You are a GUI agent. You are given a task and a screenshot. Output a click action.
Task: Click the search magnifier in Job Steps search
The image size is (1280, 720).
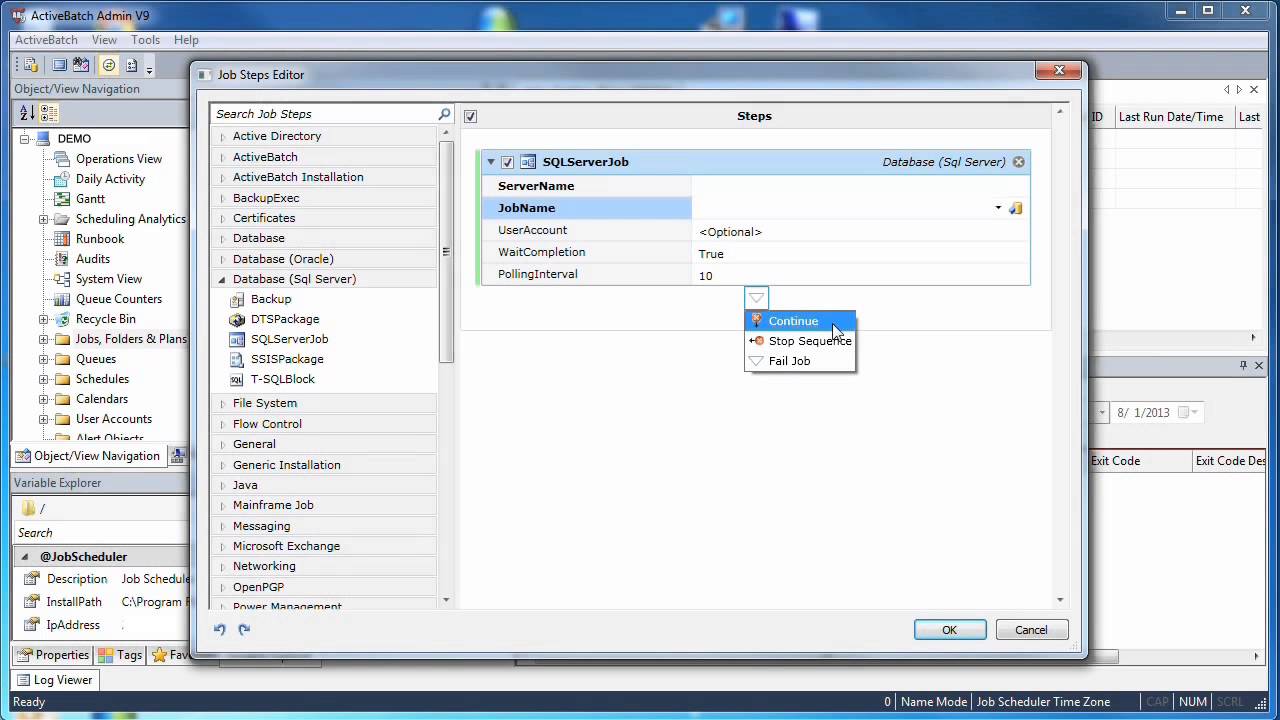click(445, 114)
